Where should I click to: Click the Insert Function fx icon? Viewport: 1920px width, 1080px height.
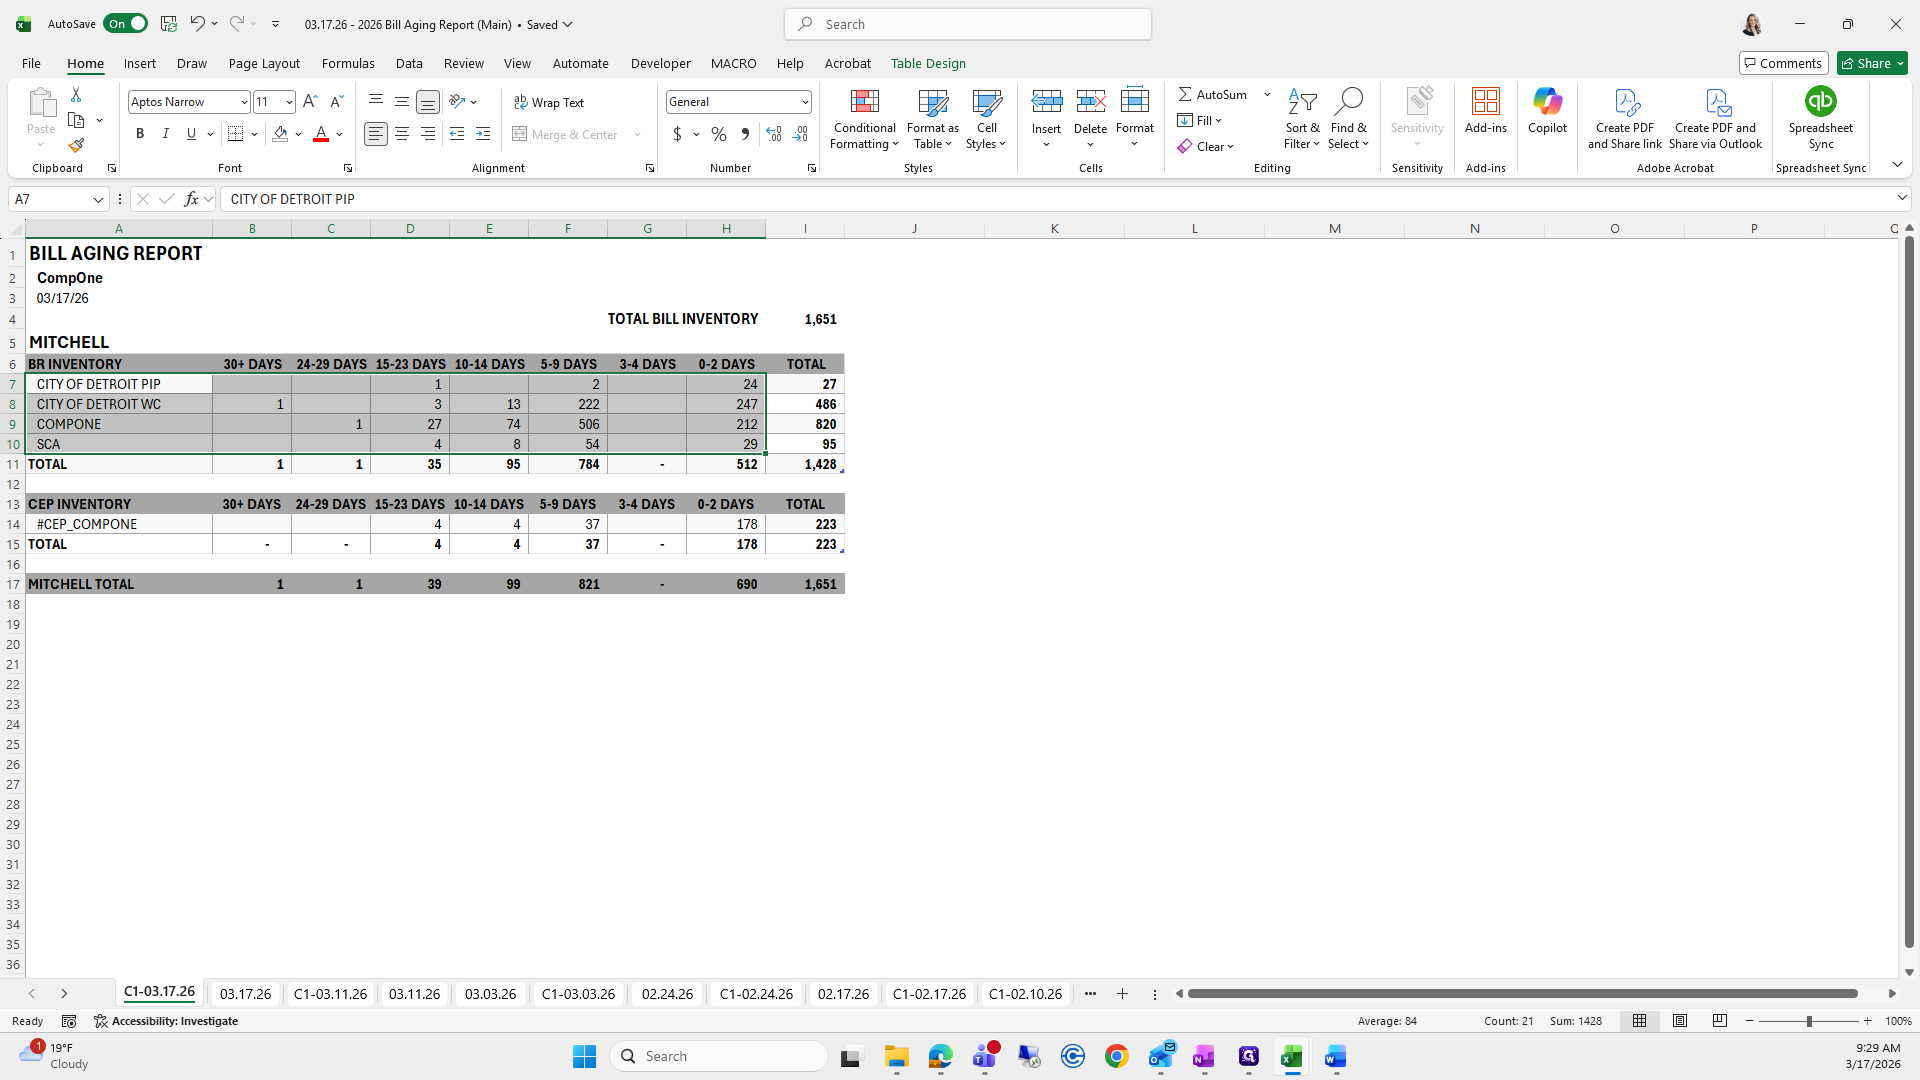(x=191, y=199)
